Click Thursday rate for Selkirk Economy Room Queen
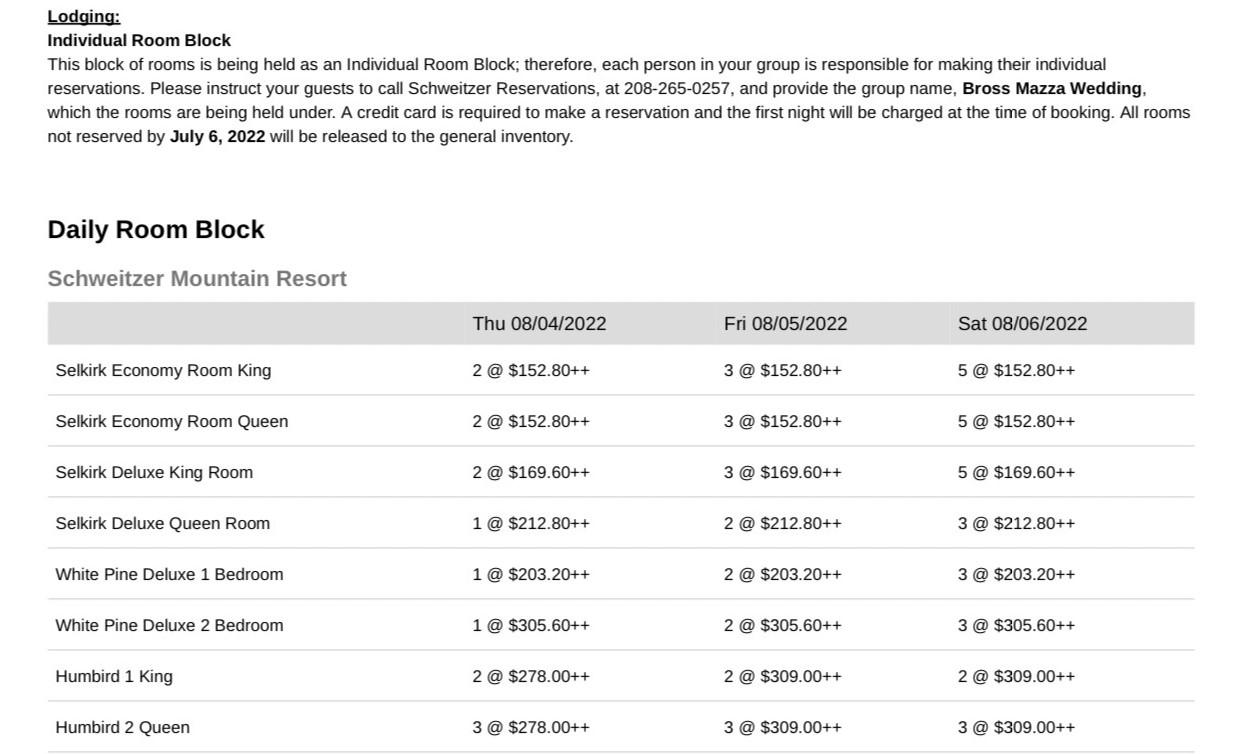 coord(531,422)
